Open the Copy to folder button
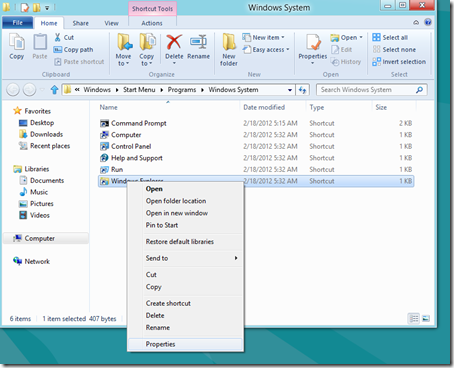The width and height of the screenshot is (454, 368). (x=147, y=50)
